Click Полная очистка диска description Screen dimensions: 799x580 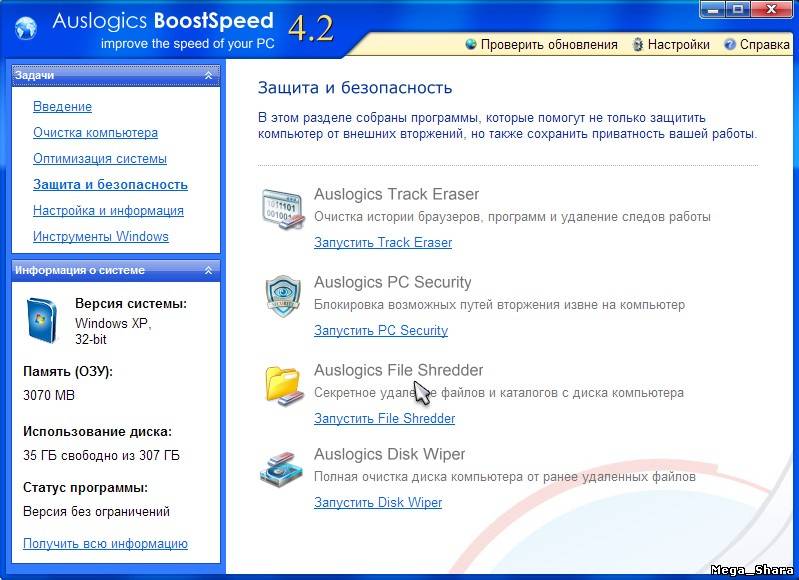coord(504,477)
